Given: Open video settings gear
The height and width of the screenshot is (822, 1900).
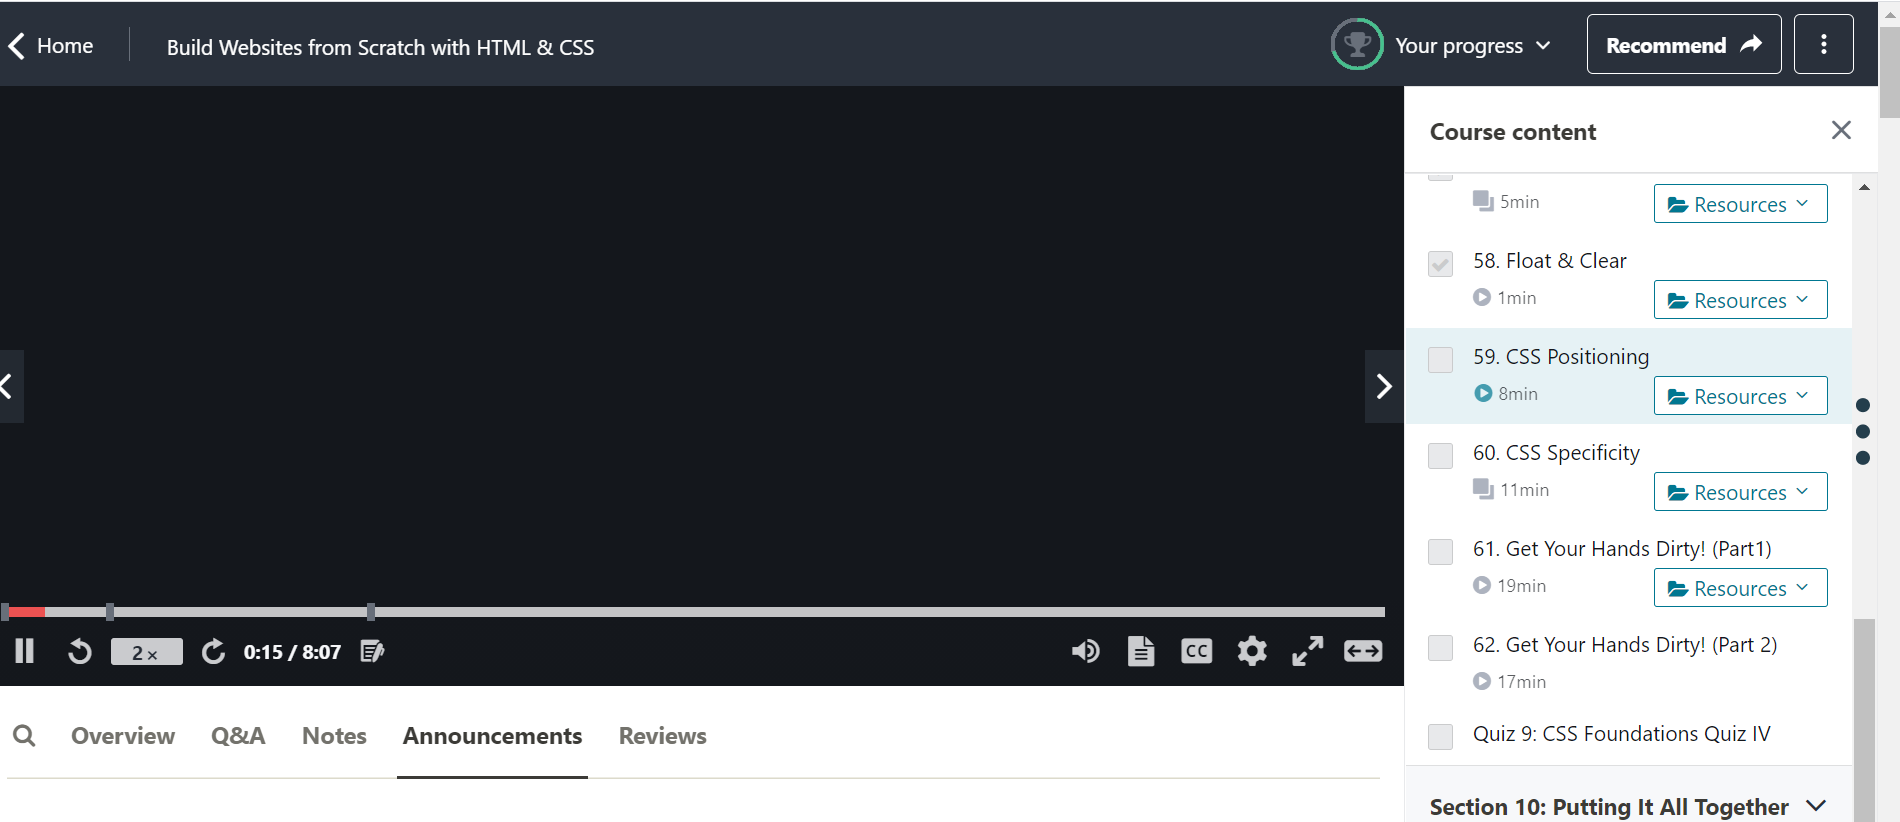Looking at the screenshot, I should click(x=1252, y=652).
